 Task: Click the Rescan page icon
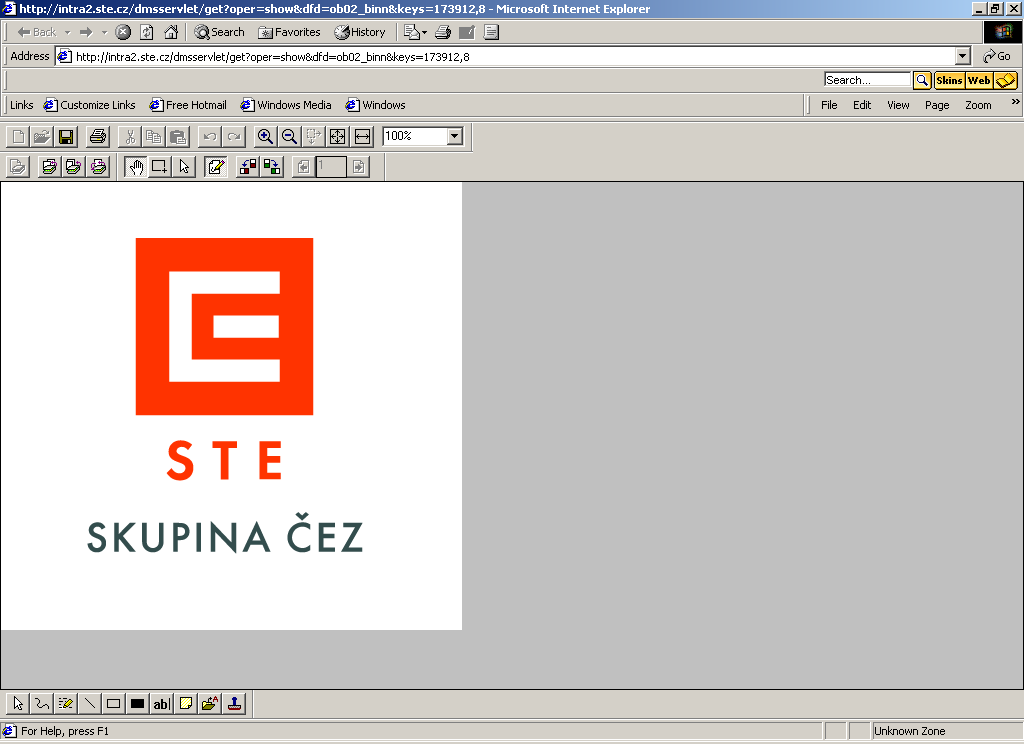coord(98,167)
